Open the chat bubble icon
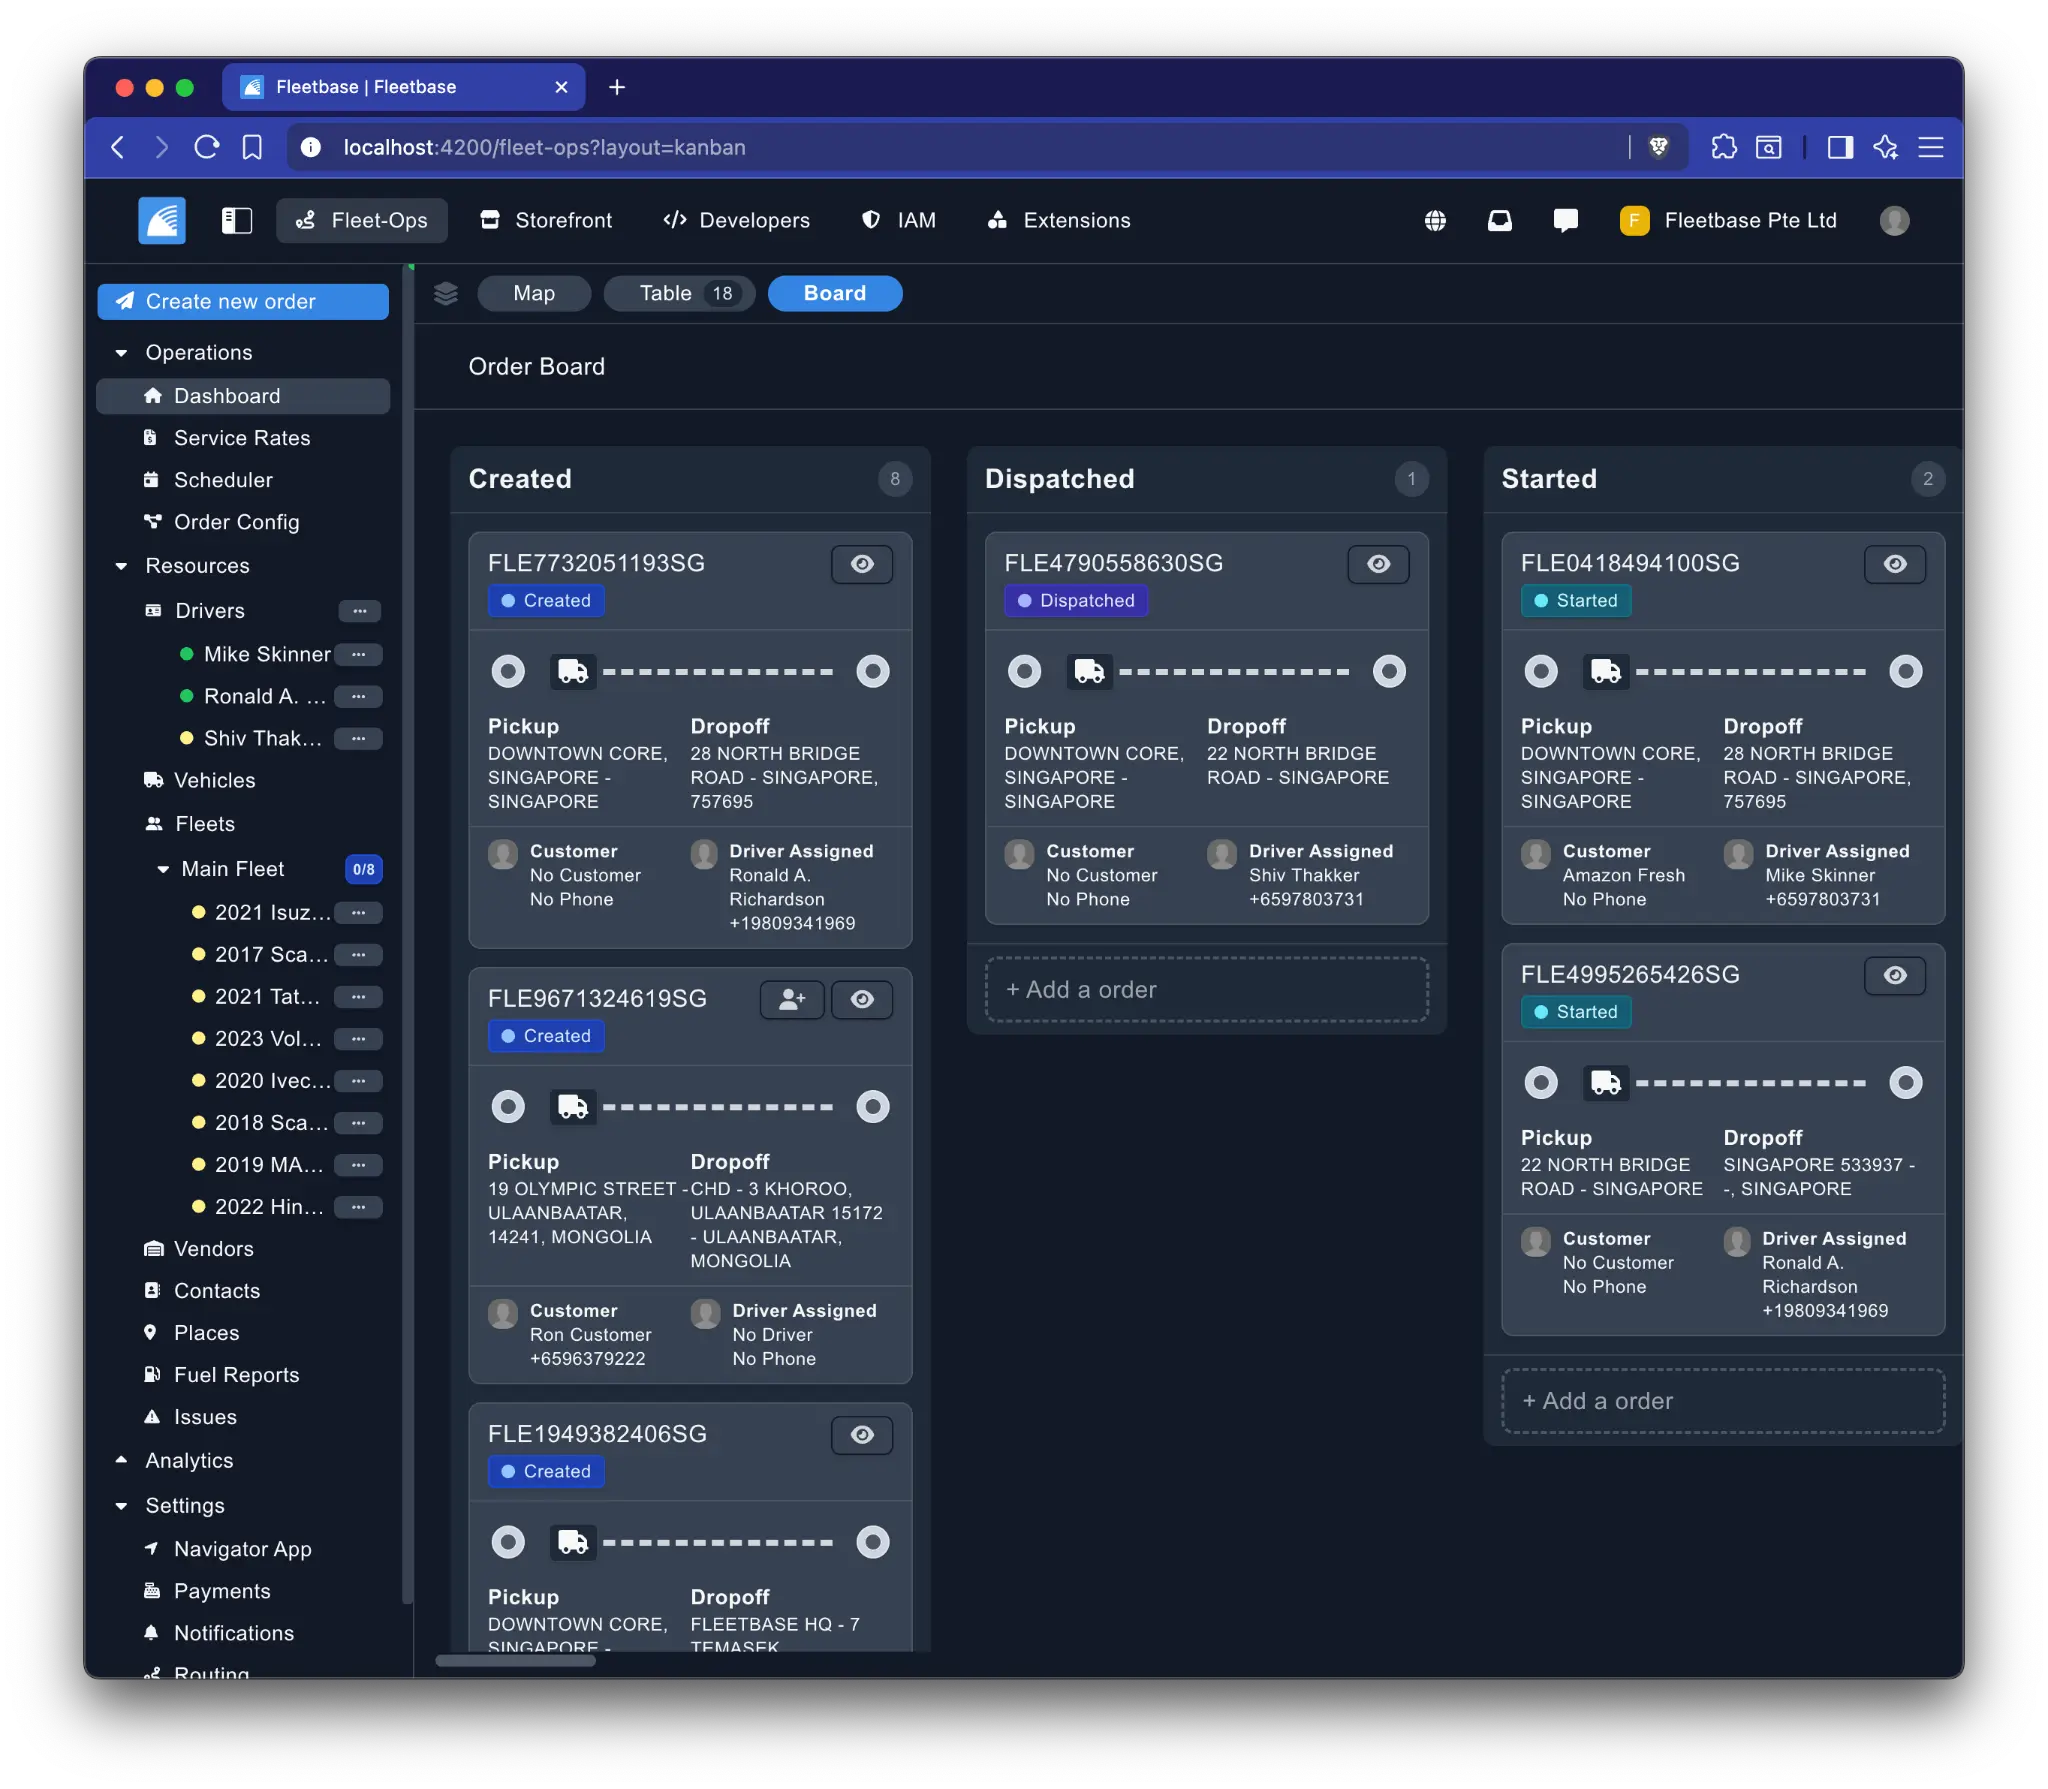2048x1789 pixels. point(1565,220)
